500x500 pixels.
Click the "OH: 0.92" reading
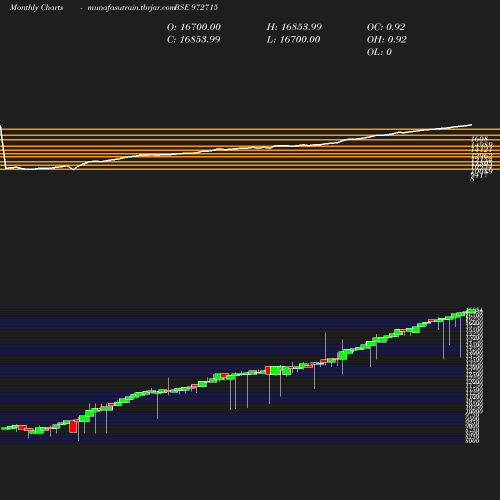coord(387,40)
